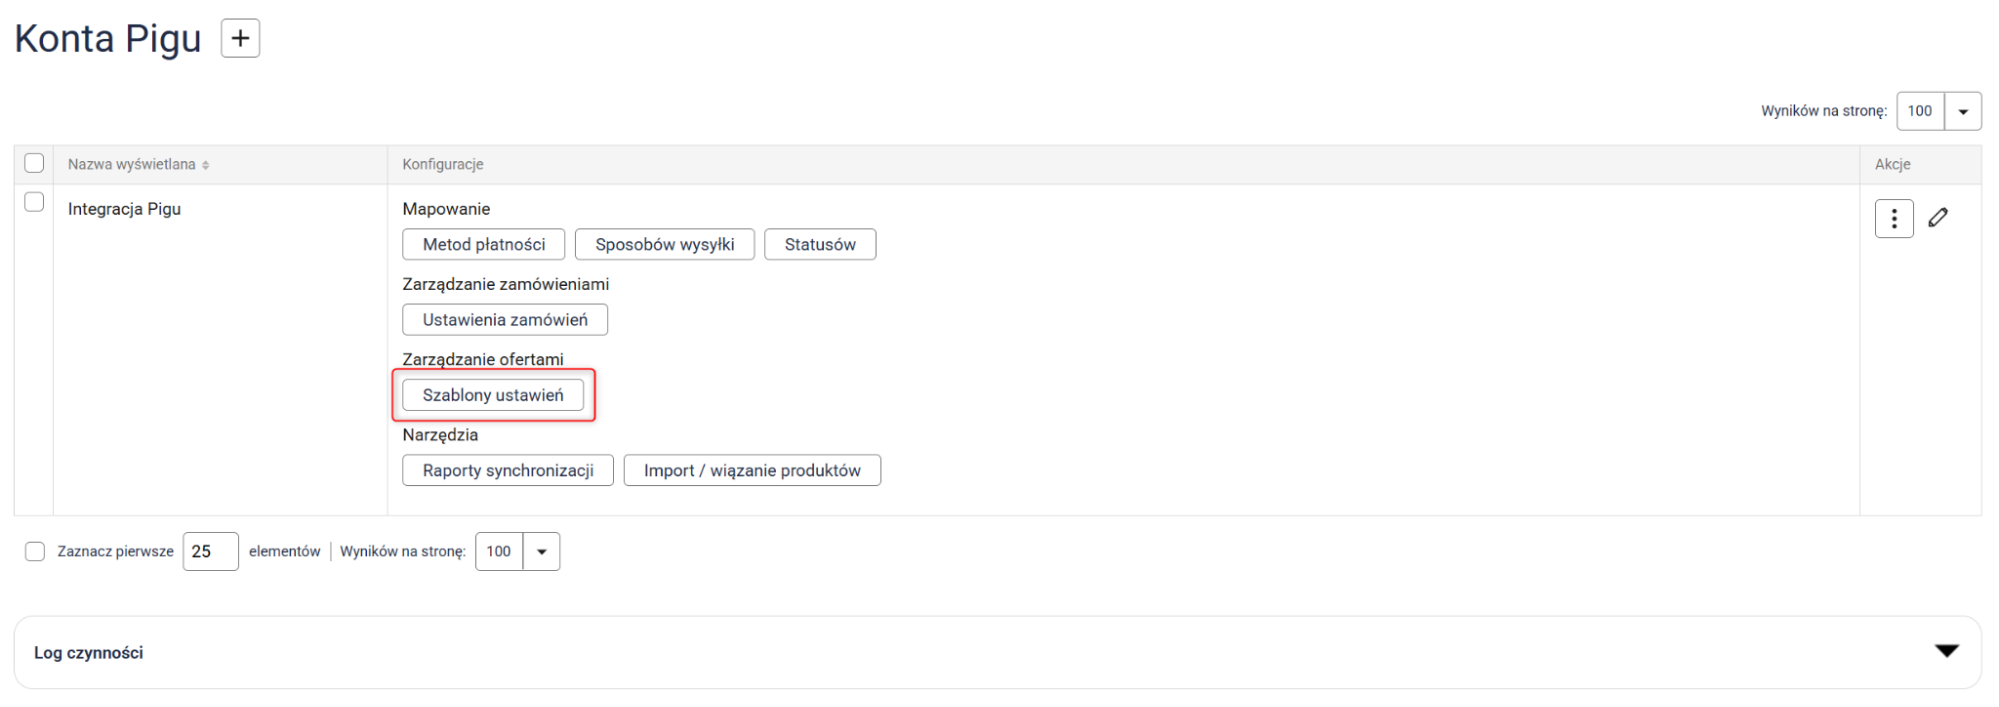
Task: Open the Statusów mapping
Action: (820, 245)
